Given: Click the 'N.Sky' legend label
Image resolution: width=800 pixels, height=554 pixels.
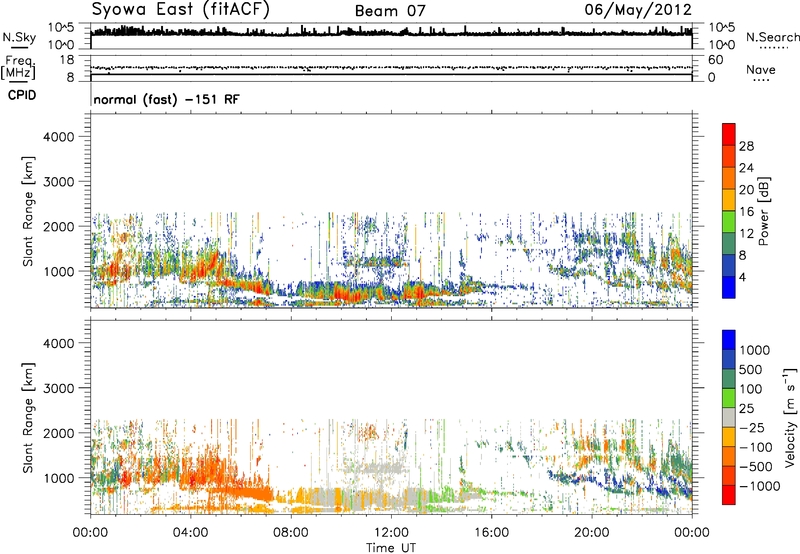Looking at the screenshot, I should pos(19,37).
